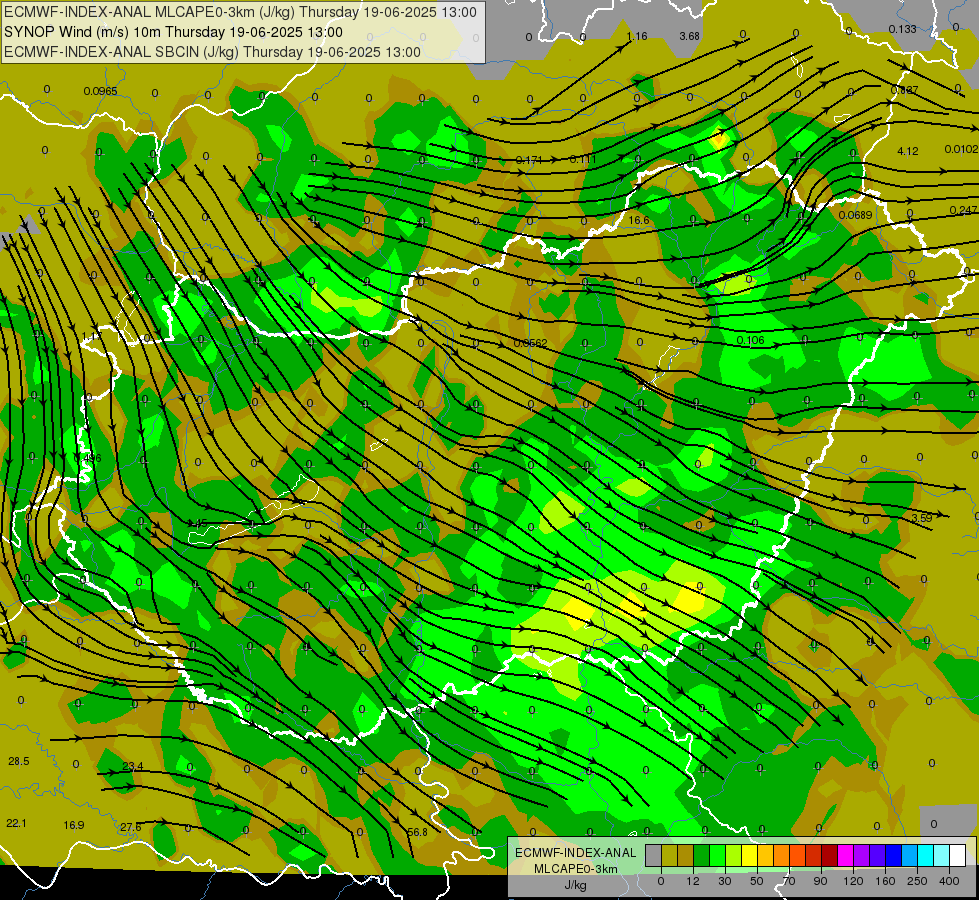Click the map value '0.0689'
Image resolution: width=979 pixels, height=900 pixels.
point(855,215)
